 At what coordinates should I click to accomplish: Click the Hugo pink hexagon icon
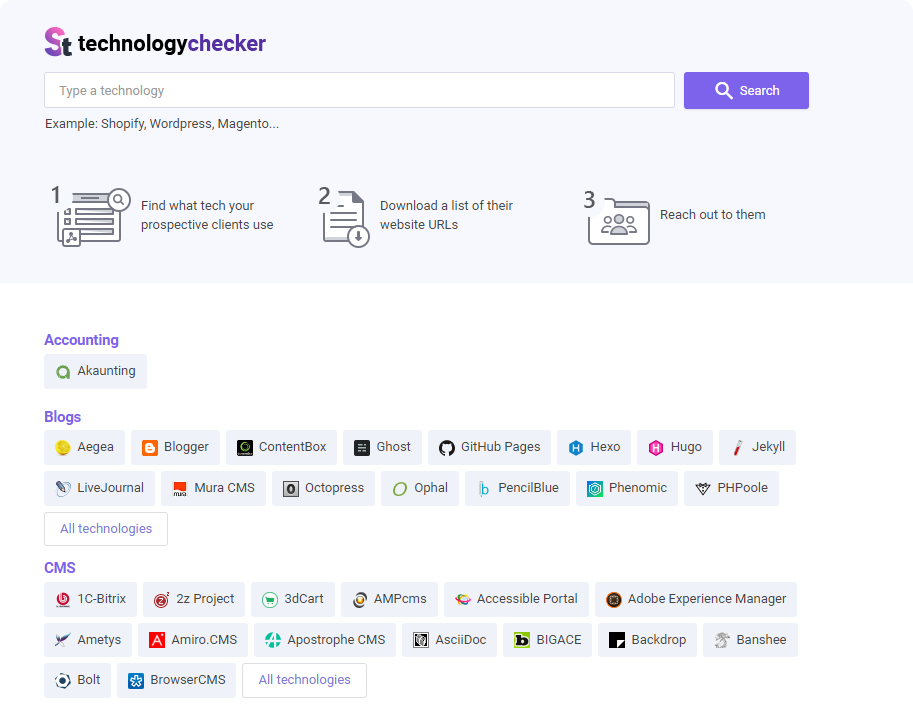(656, 448)
